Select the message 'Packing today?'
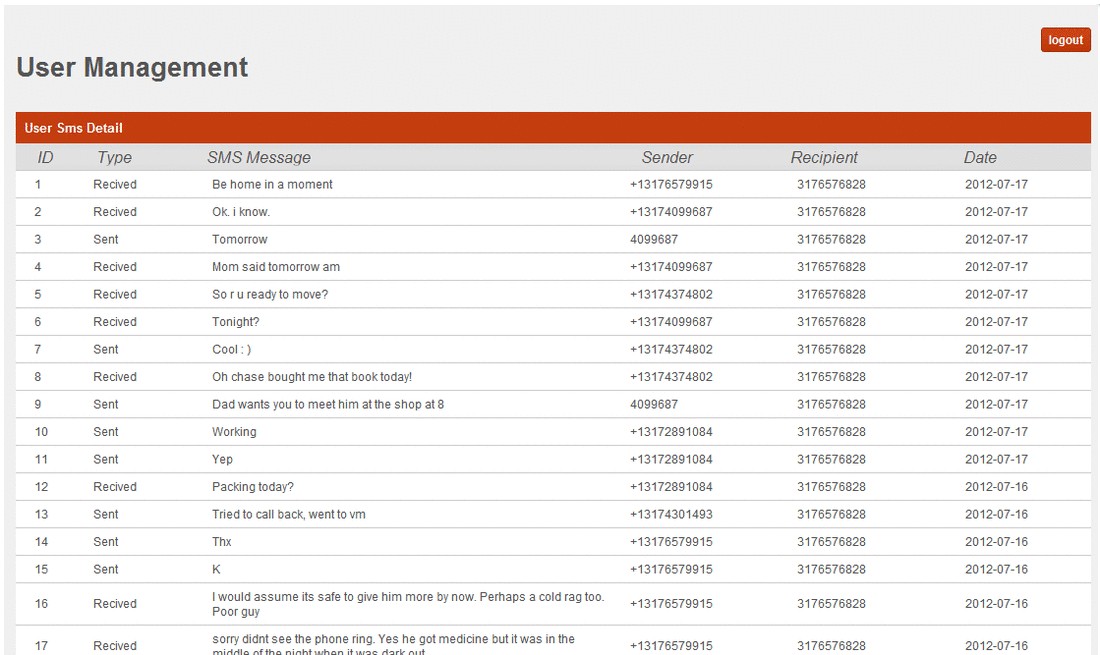1100x655 pixels. click(x=253, y=487)
